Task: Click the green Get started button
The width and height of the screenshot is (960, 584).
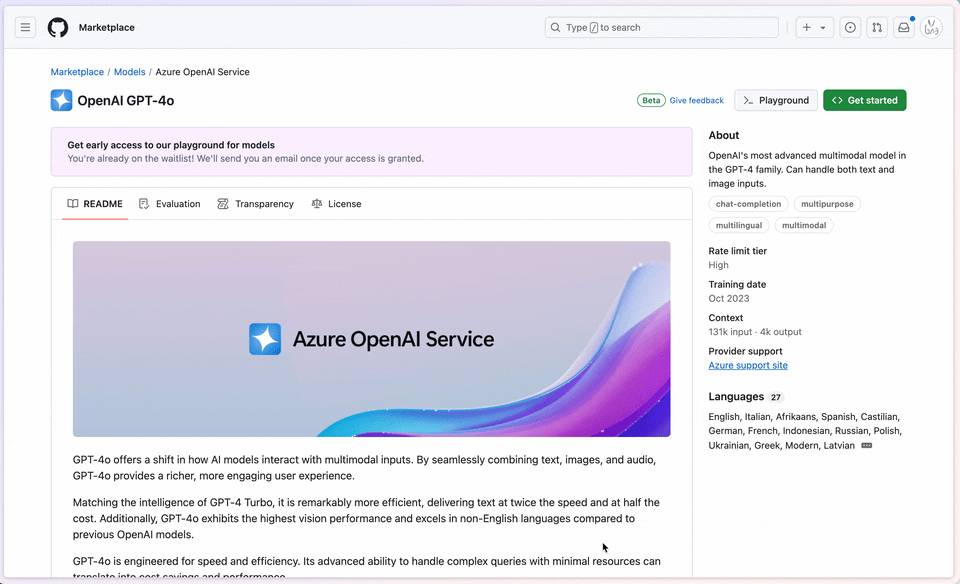Action: point(864,100)
